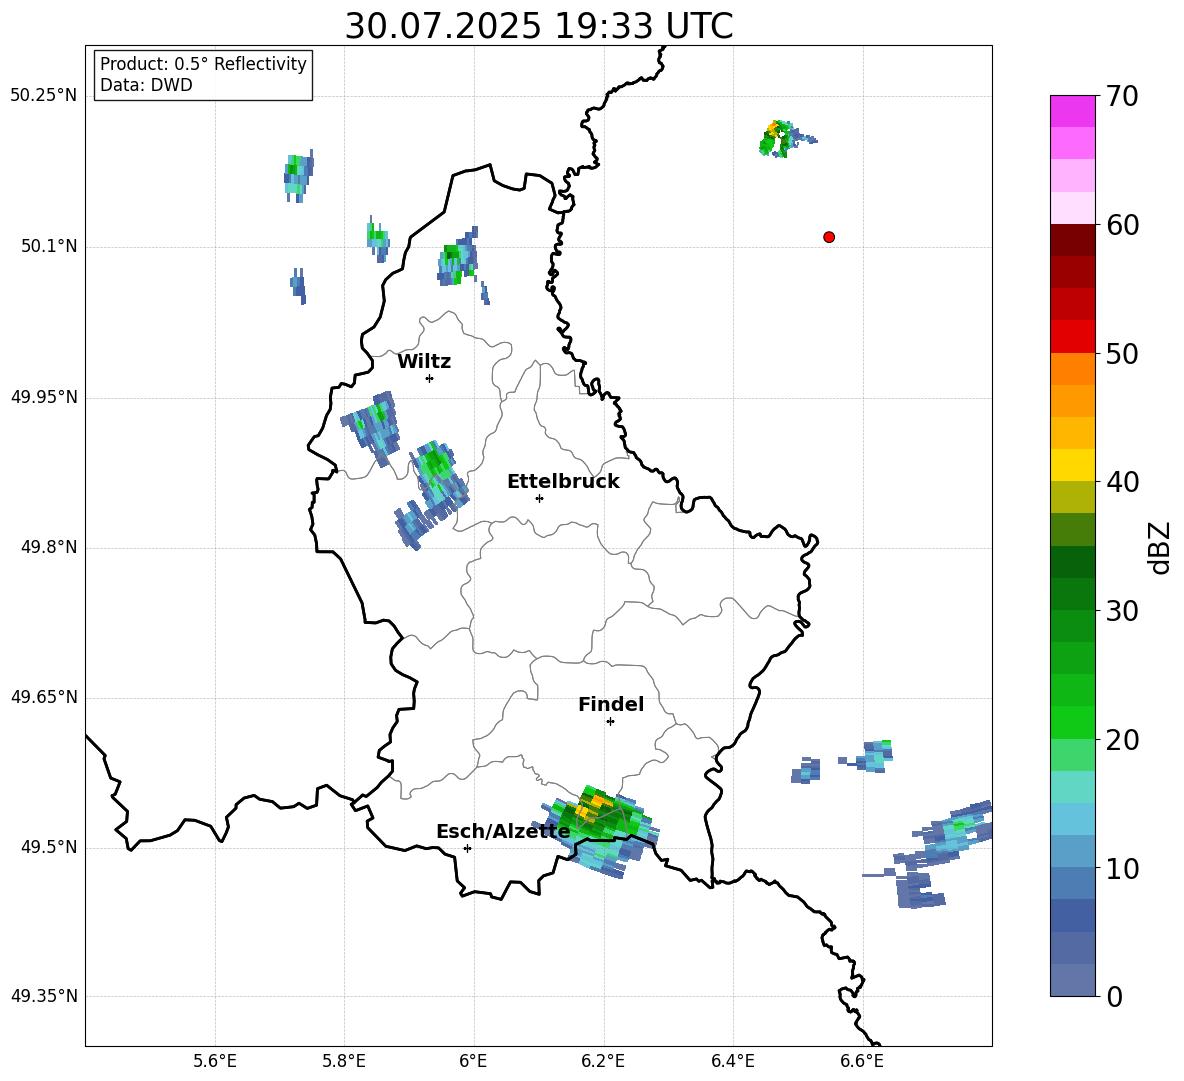
Task: Click the dark red colorbar segment below 60
Action: 1073,240
